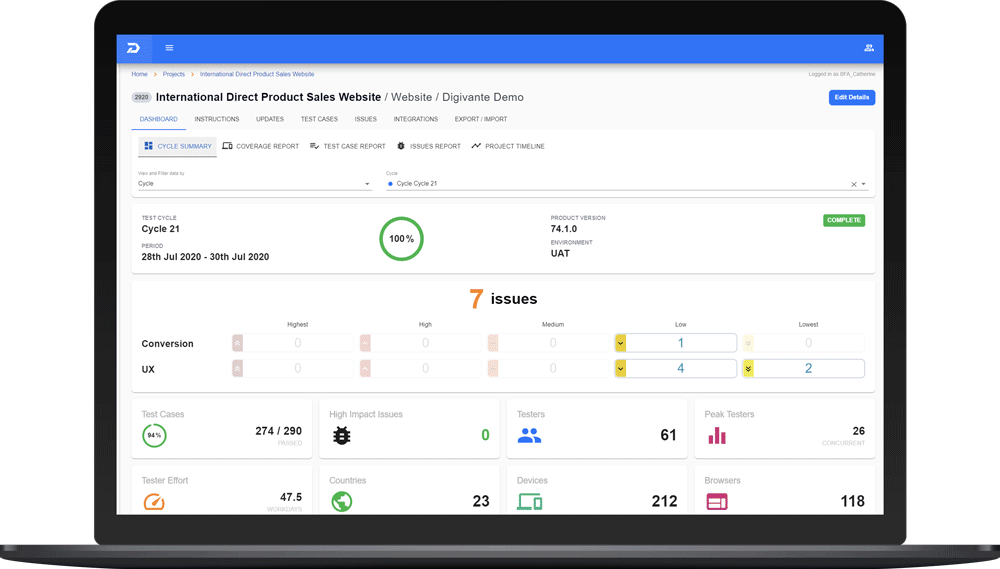Screen dimensions: 1000x569
Task: Click the Project Timeline chart icon
Action: (x=476, y=146)
